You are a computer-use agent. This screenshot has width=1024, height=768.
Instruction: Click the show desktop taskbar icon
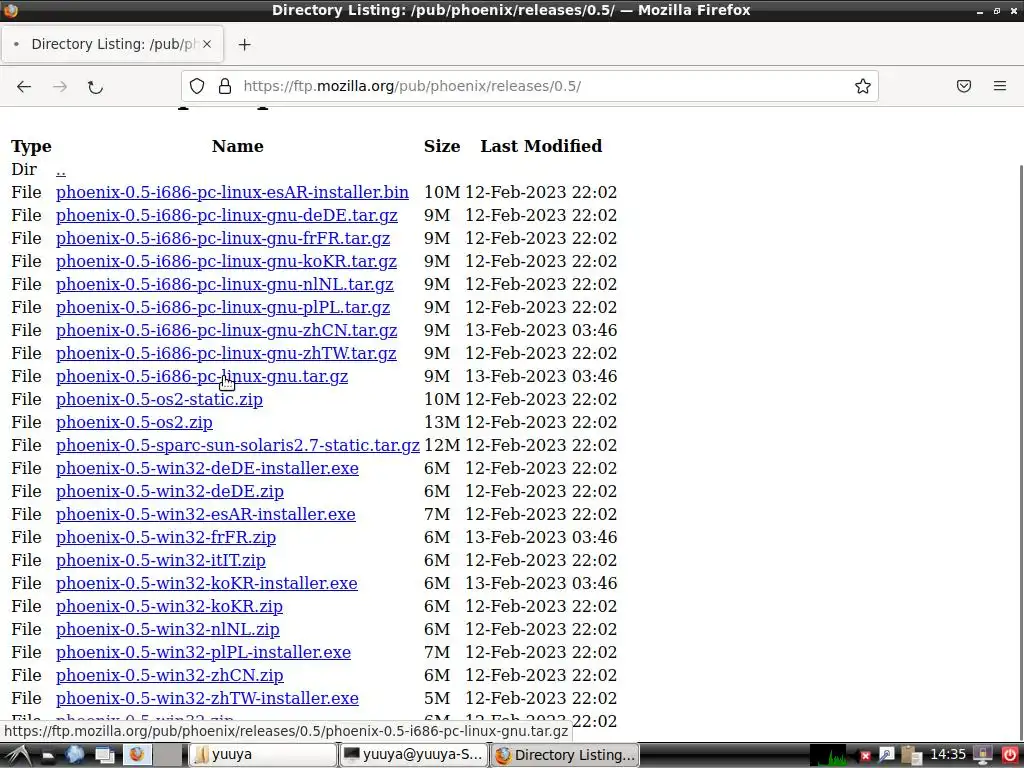pyautogui.click(x=105, y=756)
